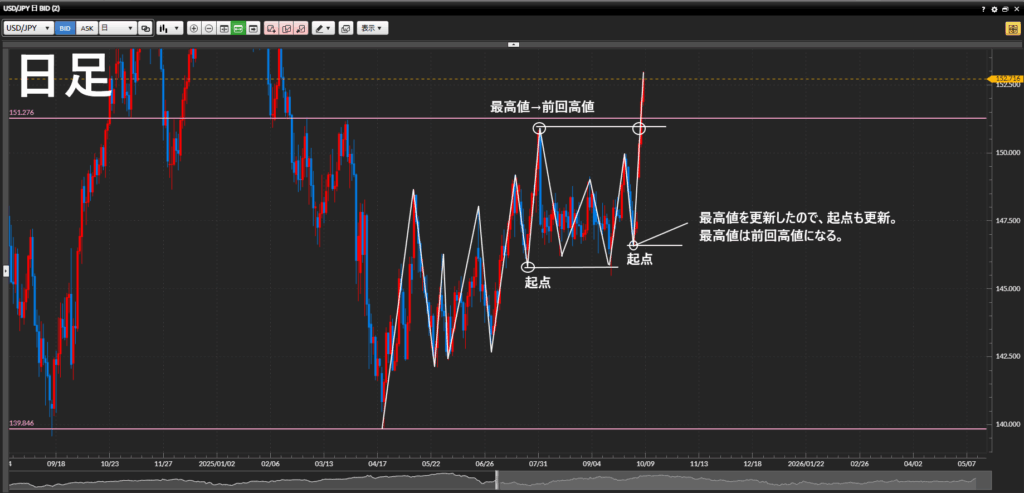This screenshot has height=493, width=1024.
Task: Toggle the green highlighted chart fit icon
Action: tap(239, 28)
